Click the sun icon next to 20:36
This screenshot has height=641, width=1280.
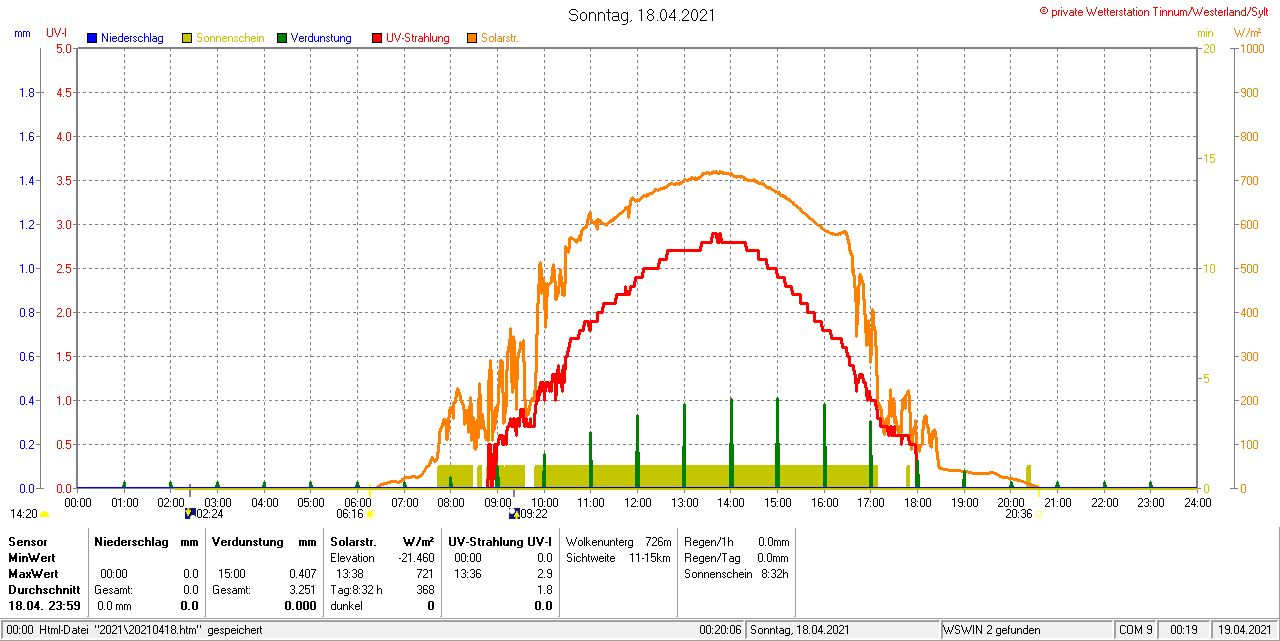point(1037,514)
